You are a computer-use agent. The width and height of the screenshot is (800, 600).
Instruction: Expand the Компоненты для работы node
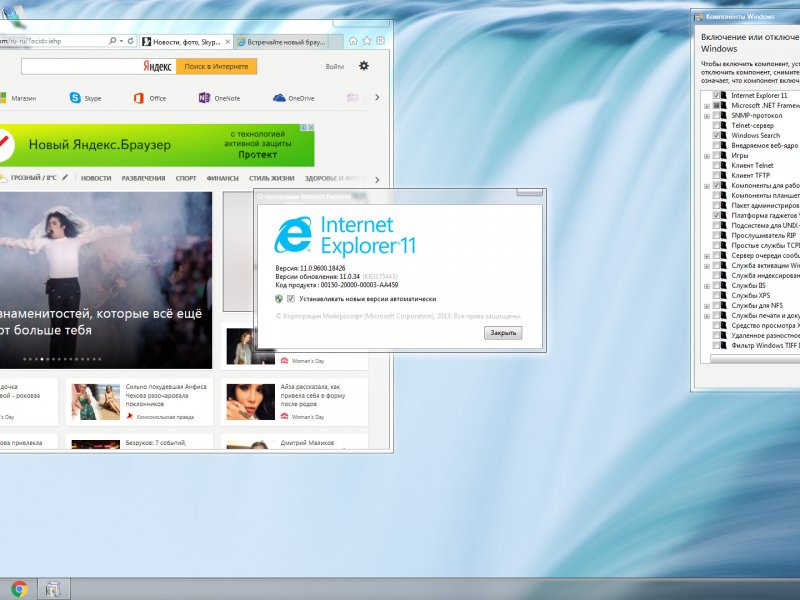pyautogui.click(x=707, y=186)
